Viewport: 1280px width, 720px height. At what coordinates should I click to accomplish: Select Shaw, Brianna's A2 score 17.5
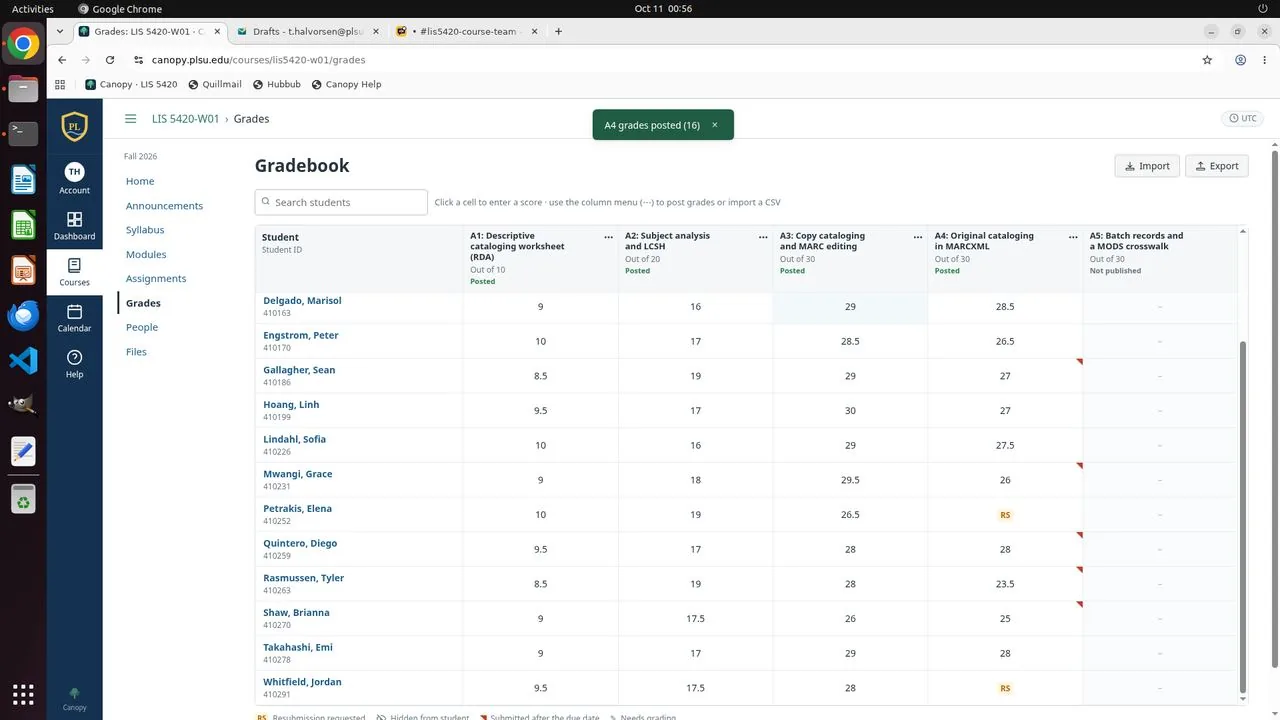(x=695, y=619)
